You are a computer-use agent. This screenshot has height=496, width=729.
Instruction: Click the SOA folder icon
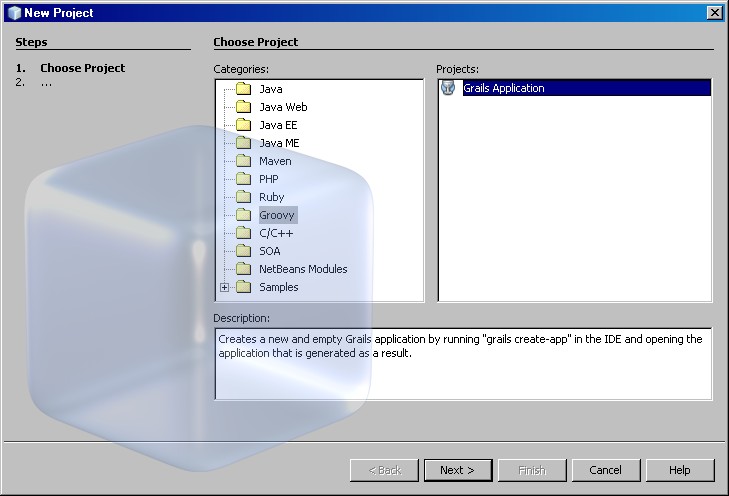click(244, 251)
